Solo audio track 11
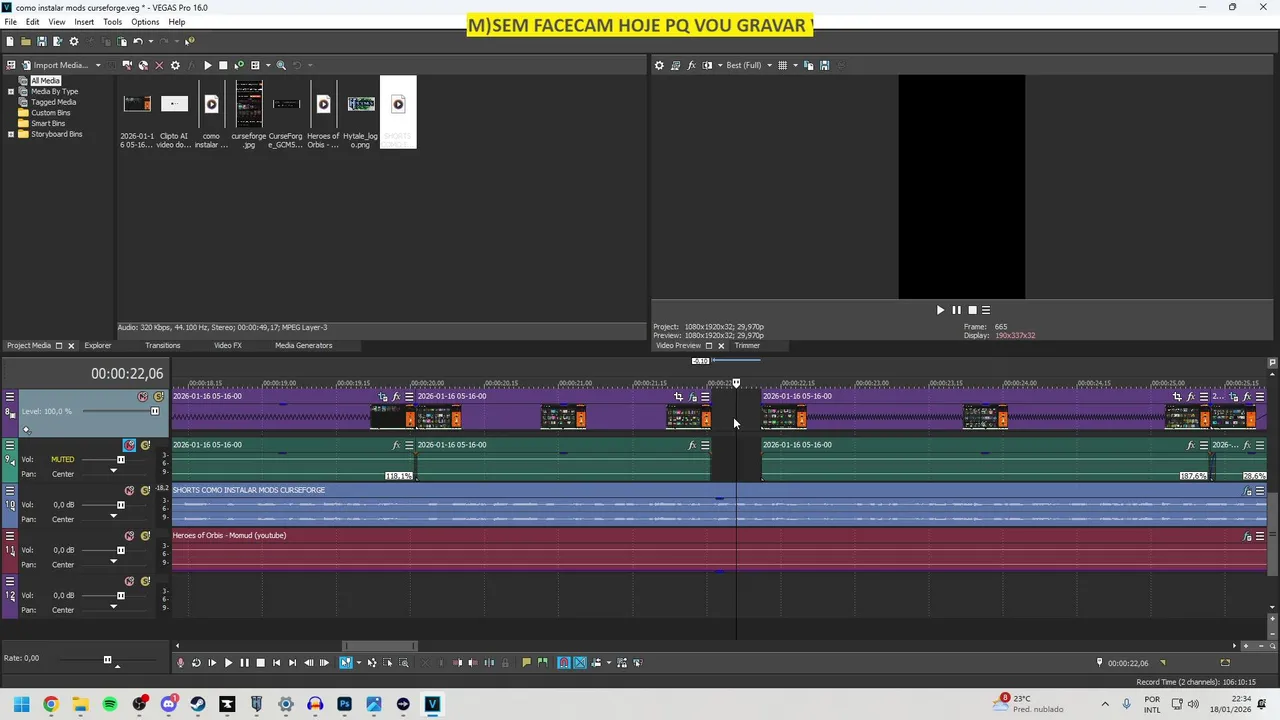1280x720 pixels. click(x=145, y=536)
